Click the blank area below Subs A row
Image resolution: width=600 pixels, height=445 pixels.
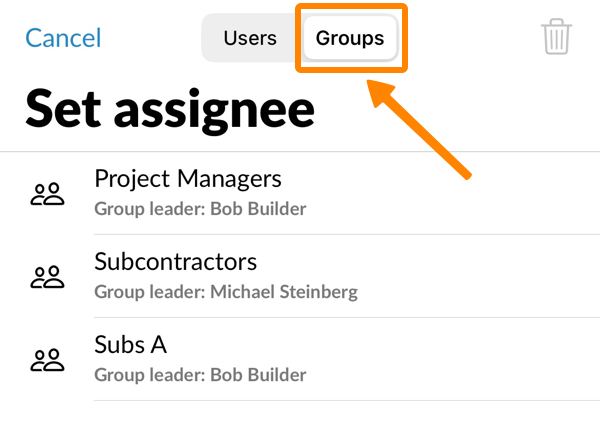click(300, 424)
